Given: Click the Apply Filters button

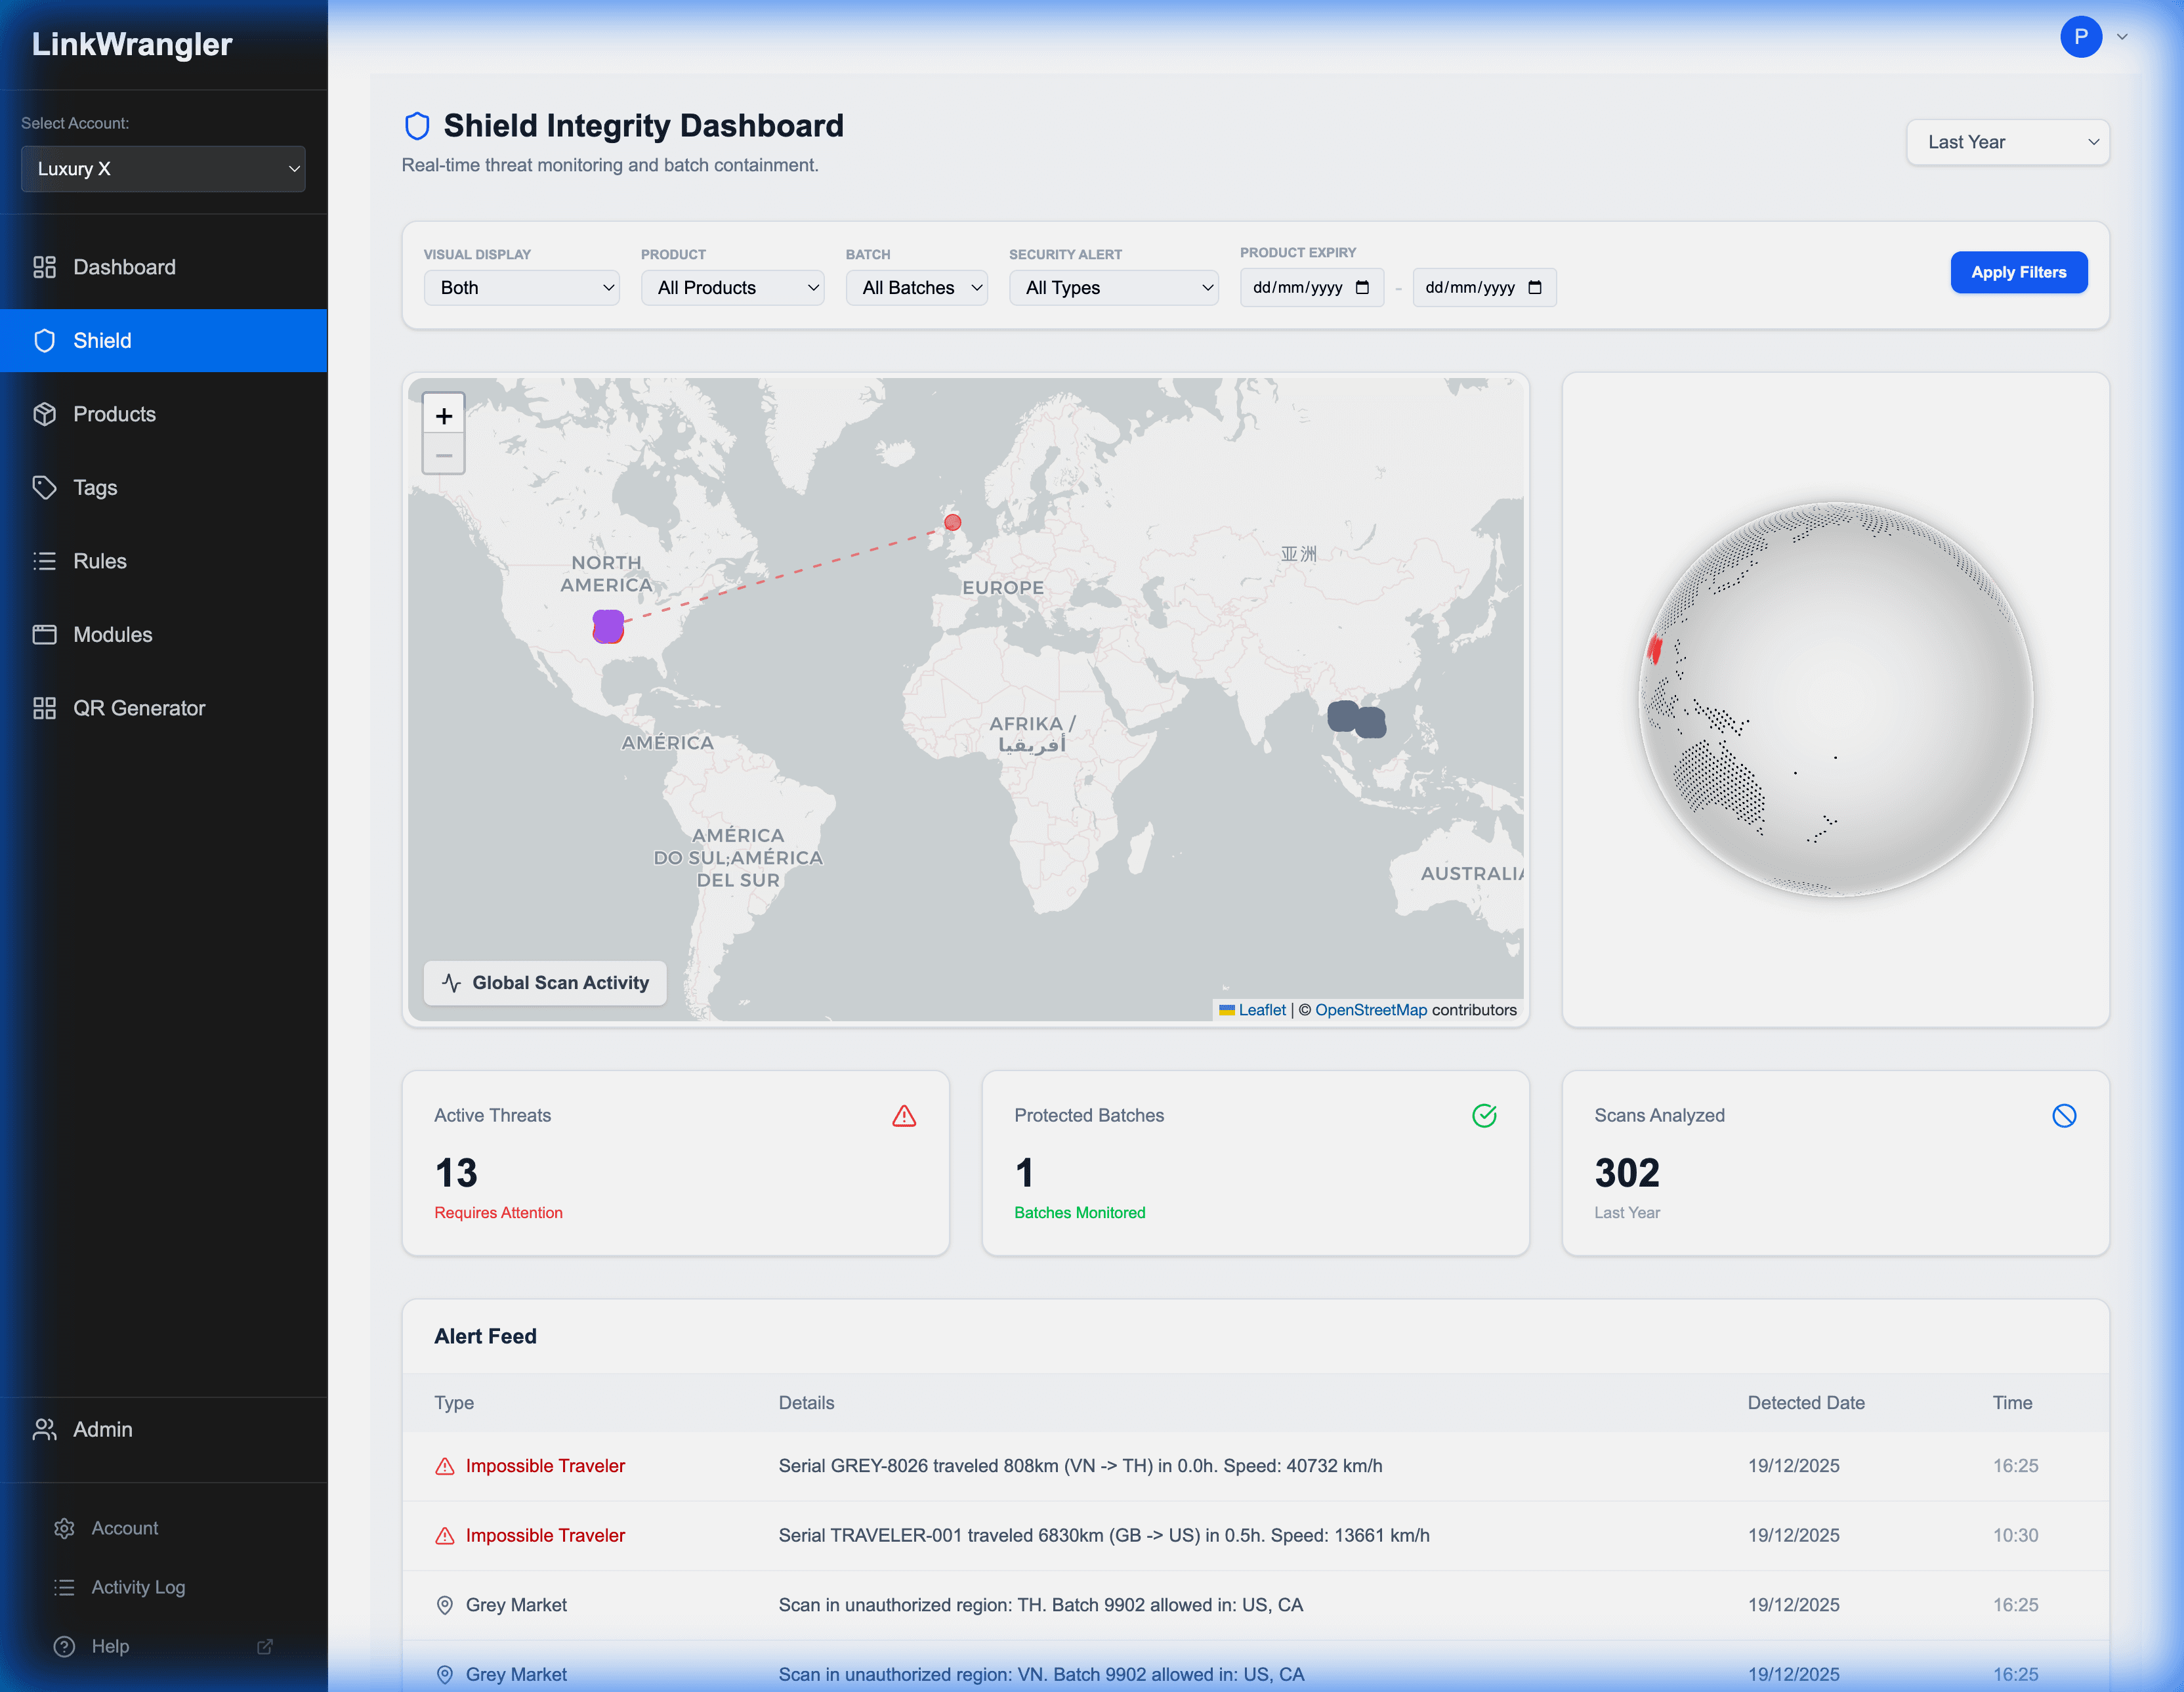Looking at the screenshot, I should 2019,272.
